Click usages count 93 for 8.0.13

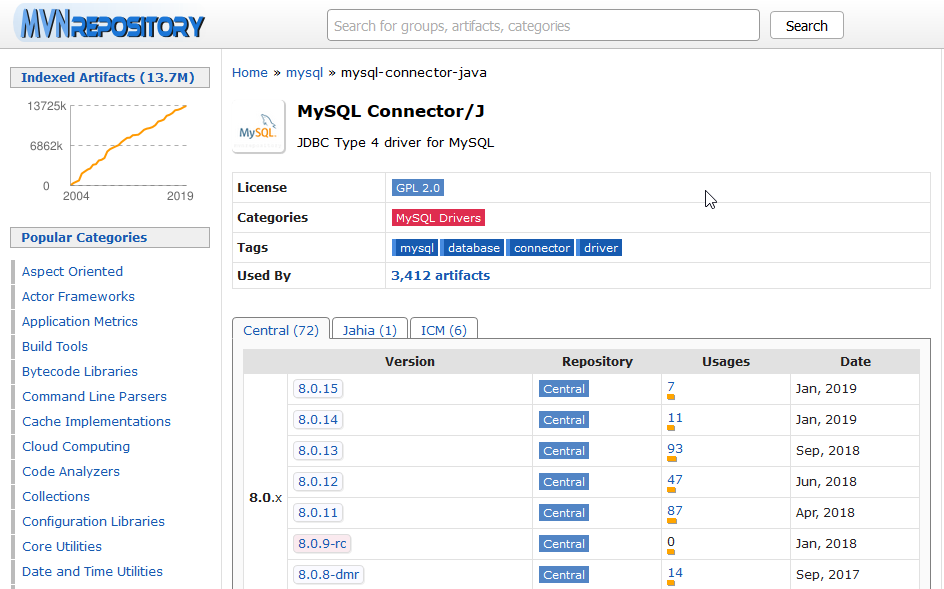675,449
